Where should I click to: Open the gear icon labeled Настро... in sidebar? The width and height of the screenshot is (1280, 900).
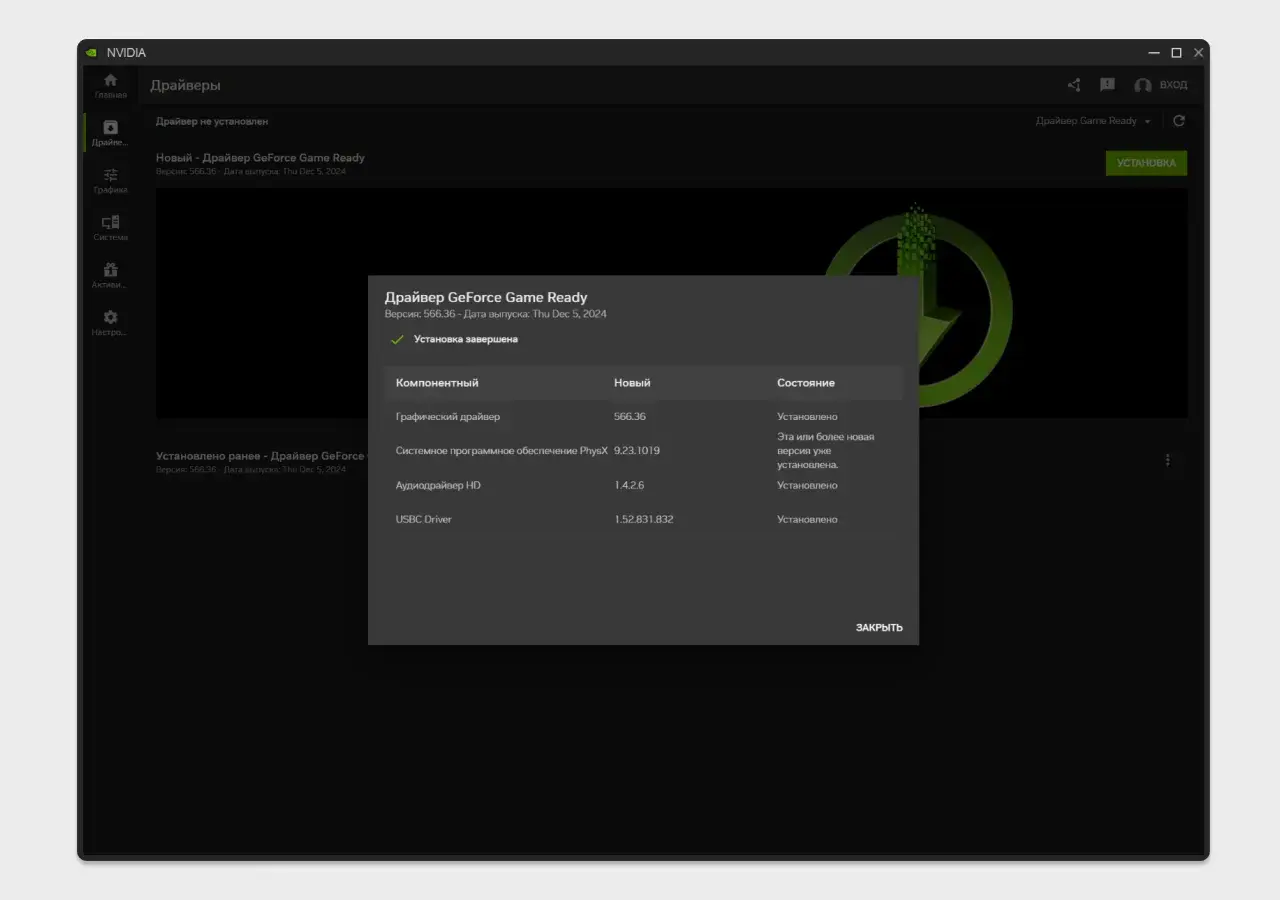point(110,317)
